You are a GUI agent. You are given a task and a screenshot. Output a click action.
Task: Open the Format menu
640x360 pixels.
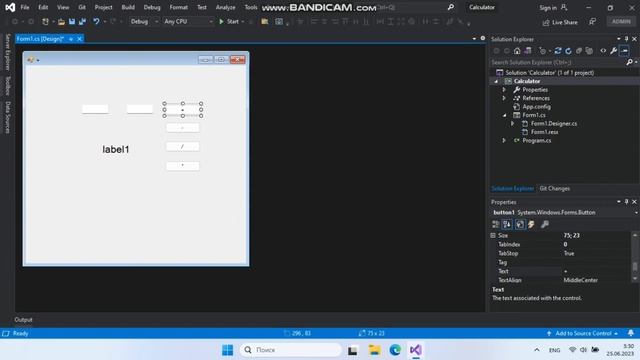pos(178,7)
